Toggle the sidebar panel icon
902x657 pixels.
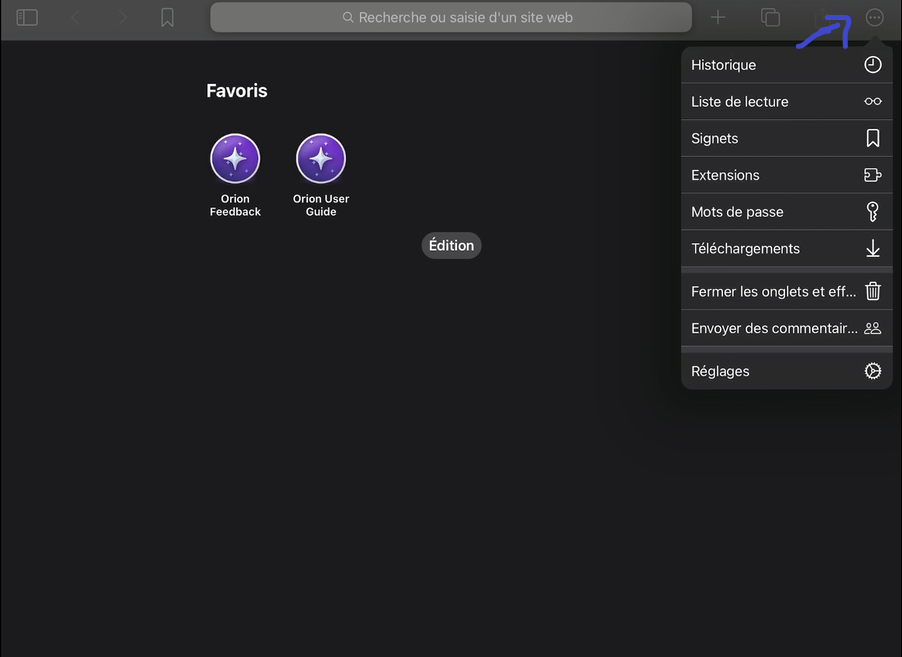click(x=27, y=18)
